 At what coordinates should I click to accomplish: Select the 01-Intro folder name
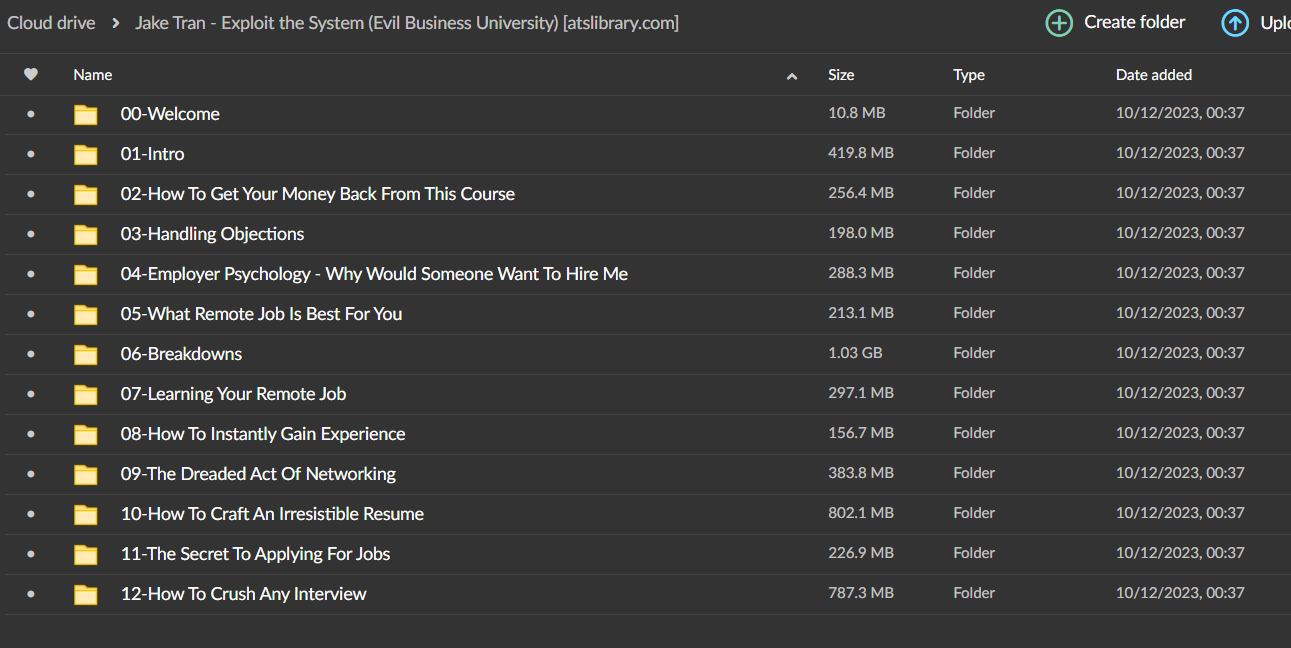pos(153,154)
